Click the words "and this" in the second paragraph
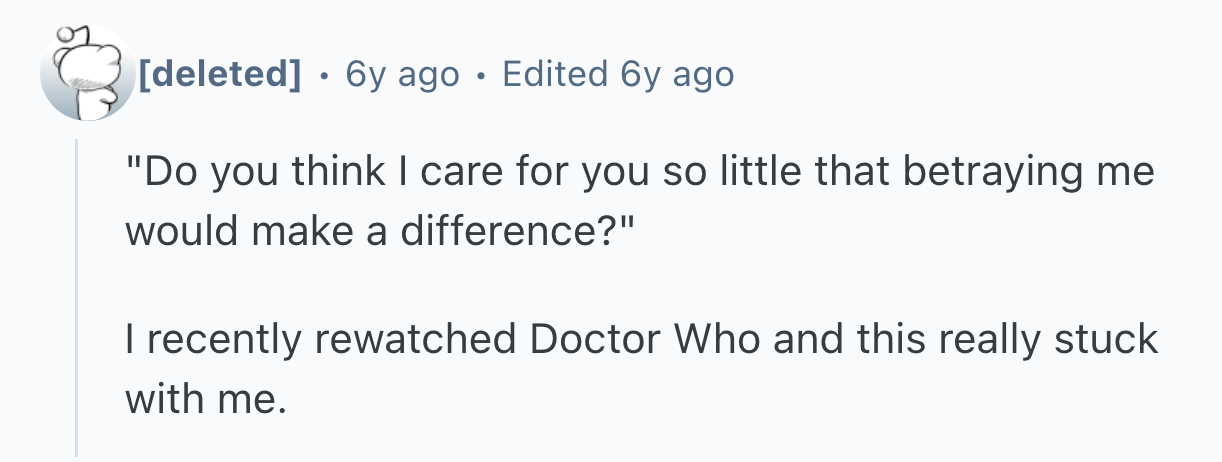Image resolution: width=1222 pixels, height=462 pixels. pyautogui.click(x=850, y=339)
